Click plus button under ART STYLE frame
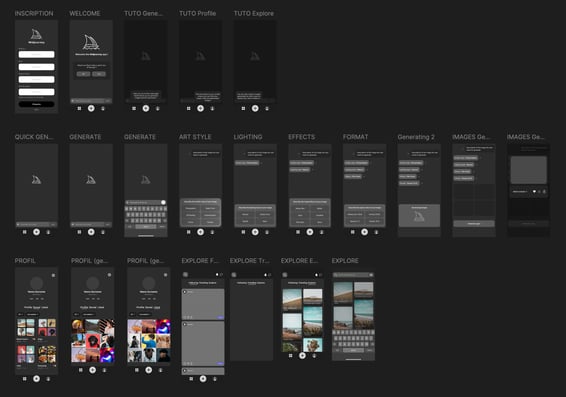Viewport: 566px width, 397px height. click(x=200, y=232)
